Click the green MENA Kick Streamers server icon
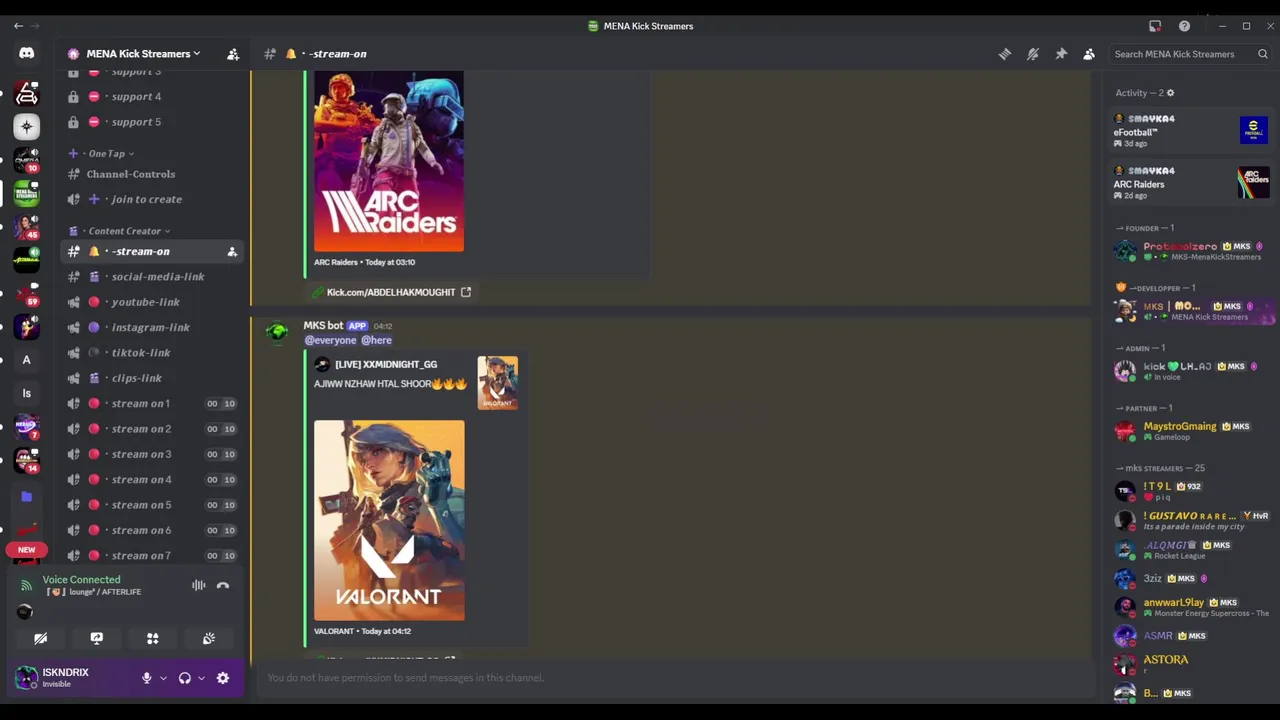Image resolution: width=1280 pixels, height=720 pixels. click(x=27, y=193)
